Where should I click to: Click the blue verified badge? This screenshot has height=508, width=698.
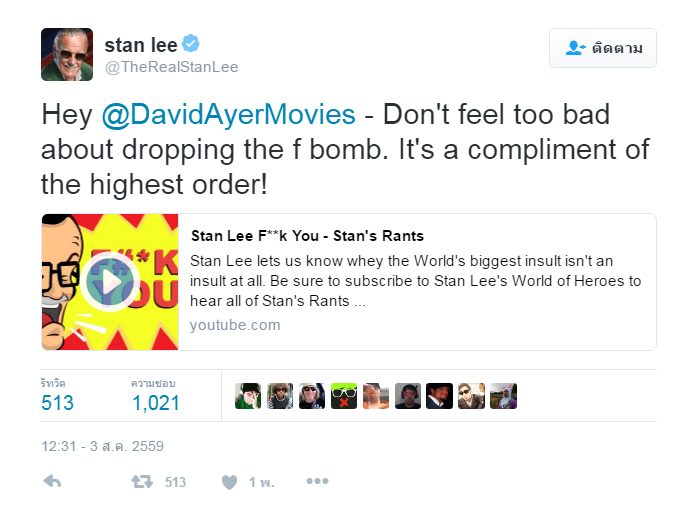tap(190, 44)
